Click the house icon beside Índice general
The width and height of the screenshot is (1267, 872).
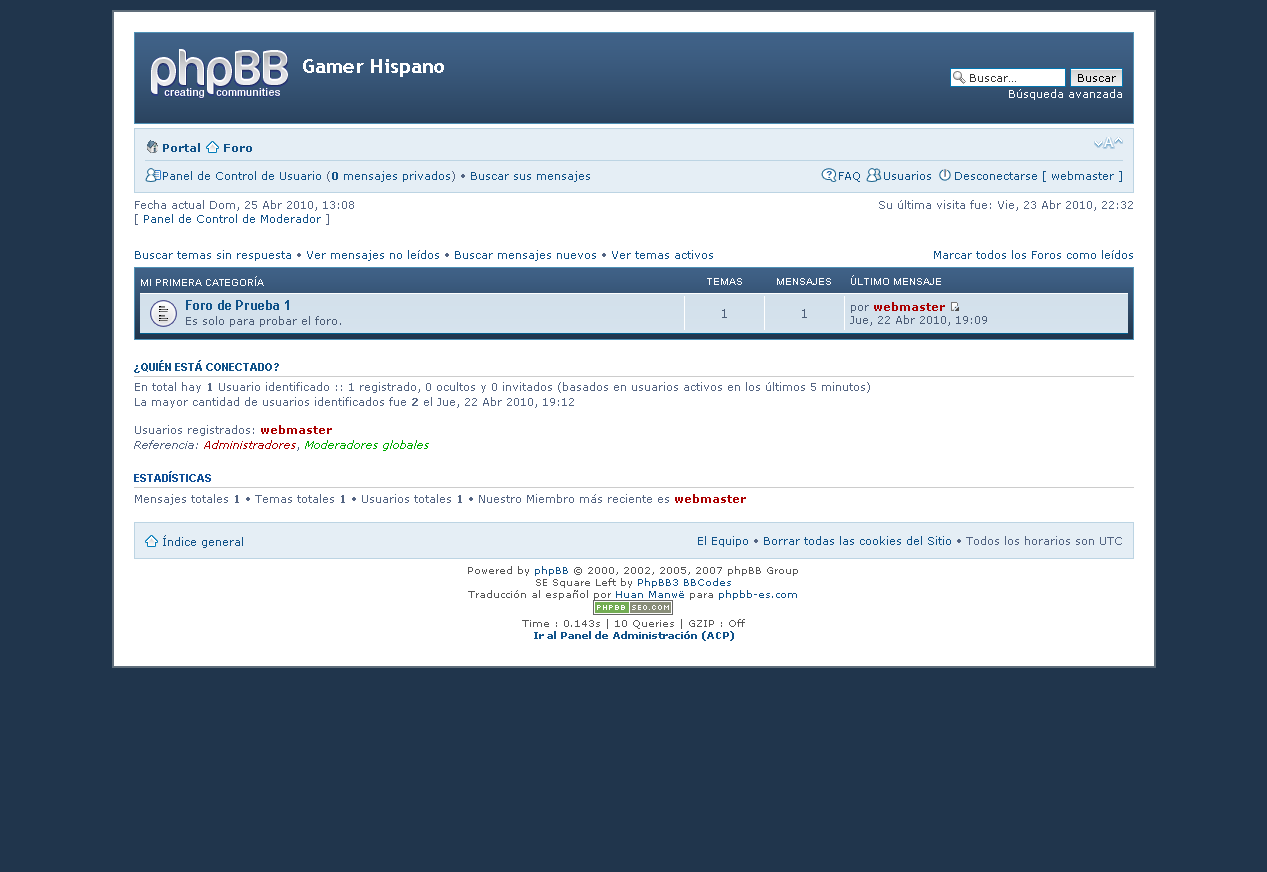pos(152,541)
